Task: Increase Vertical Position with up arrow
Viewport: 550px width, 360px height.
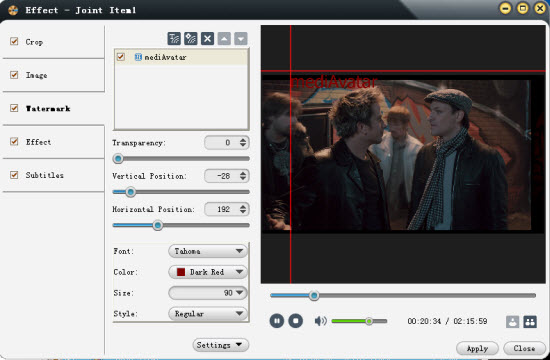Action: point(243,173)
